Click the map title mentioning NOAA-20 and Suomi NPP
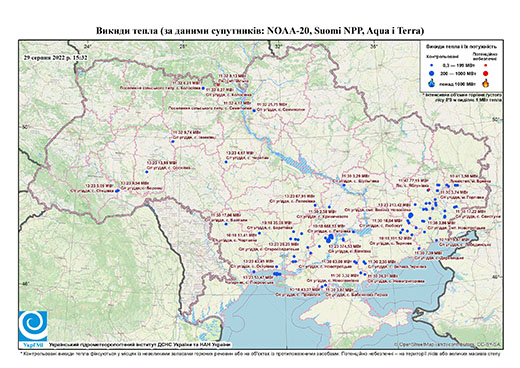This screenshot has height=368, width=520. [x=260, y=31]
